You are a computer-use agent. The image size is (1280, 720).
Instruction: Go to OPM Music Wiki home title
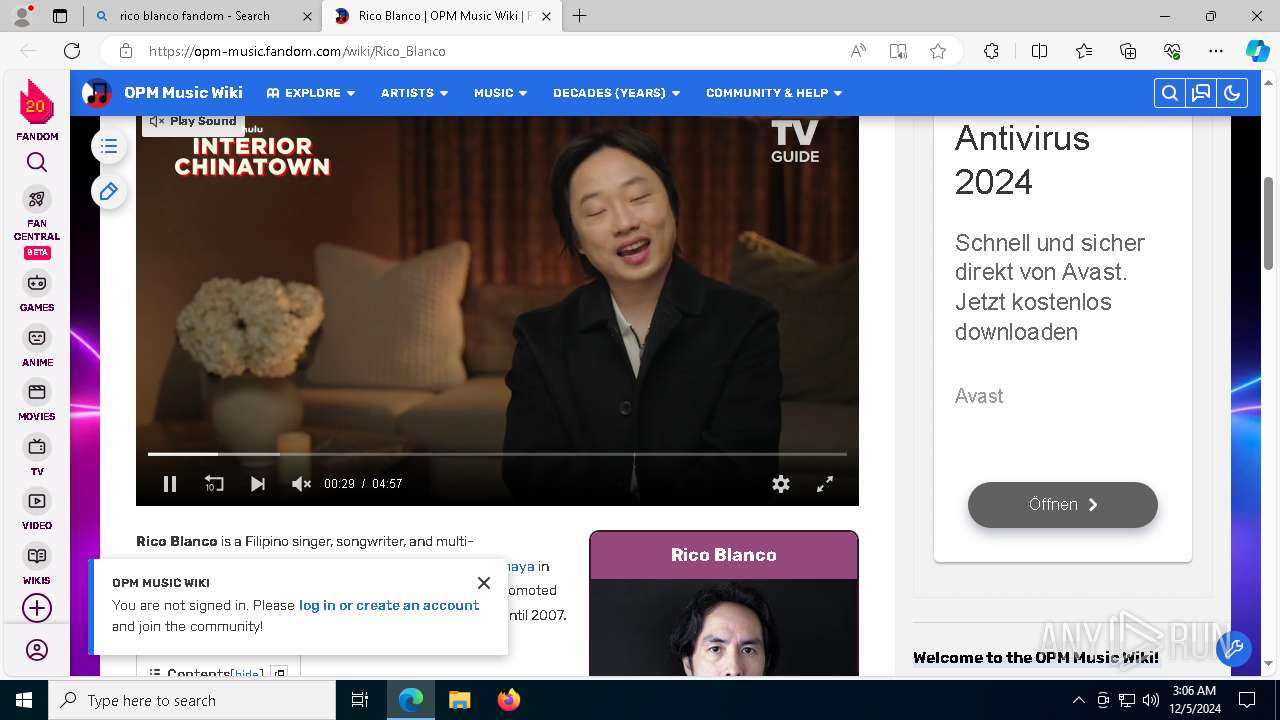pyautogui.click(x=183, y=92)
